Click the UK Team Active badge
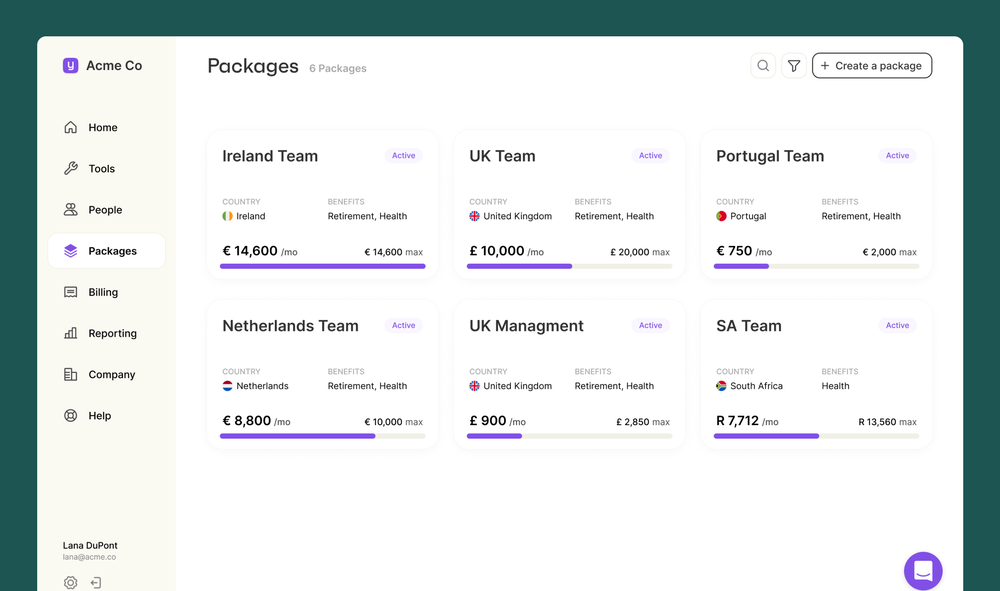This screenshot has width=1000, height=591. [651, 156]
